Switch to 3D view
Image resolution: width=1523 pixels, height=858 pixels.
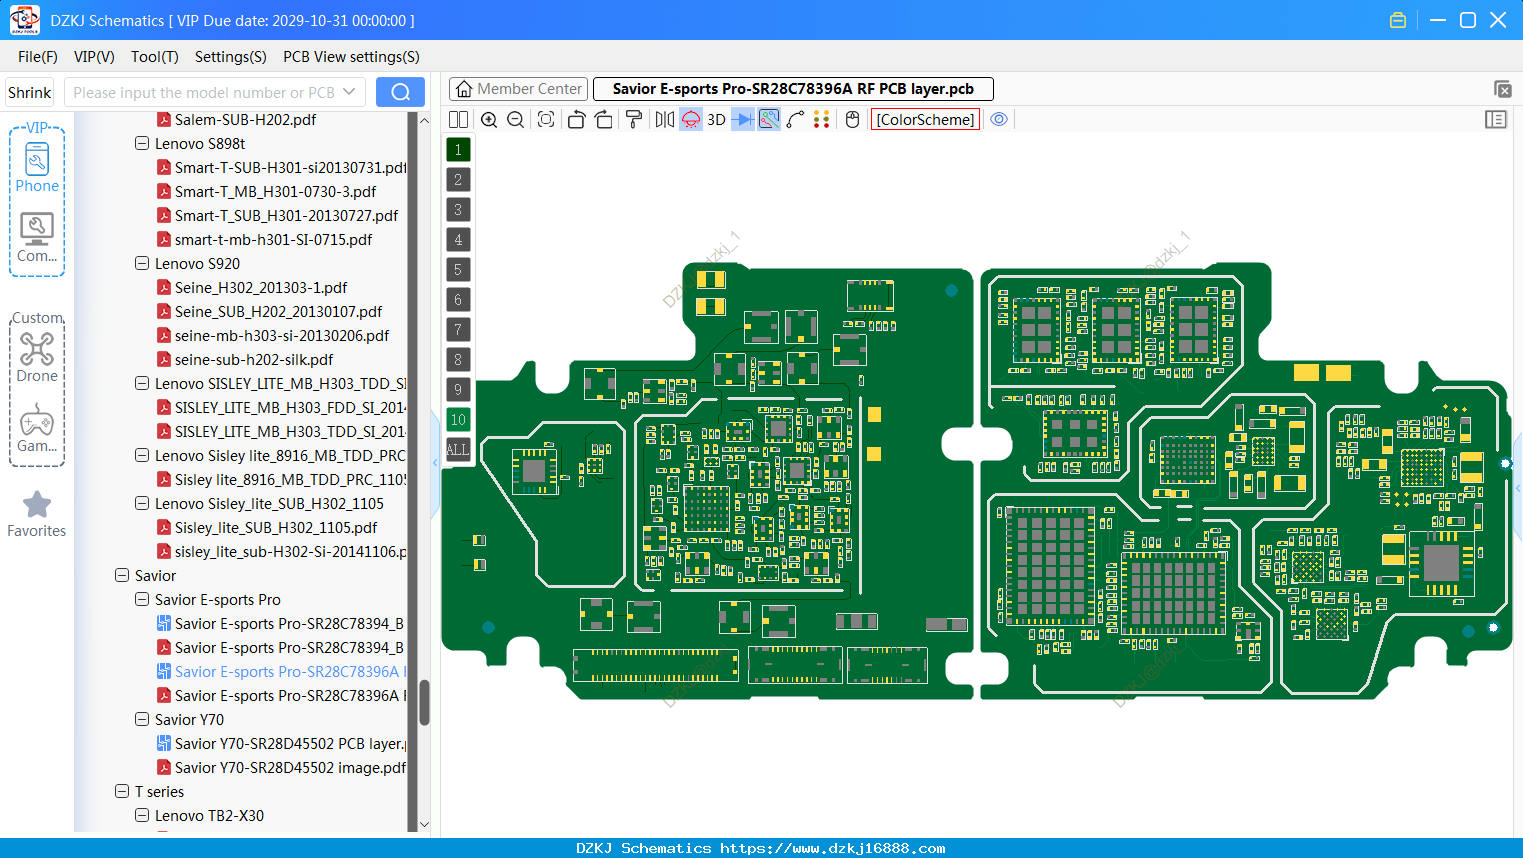(716, 120)
